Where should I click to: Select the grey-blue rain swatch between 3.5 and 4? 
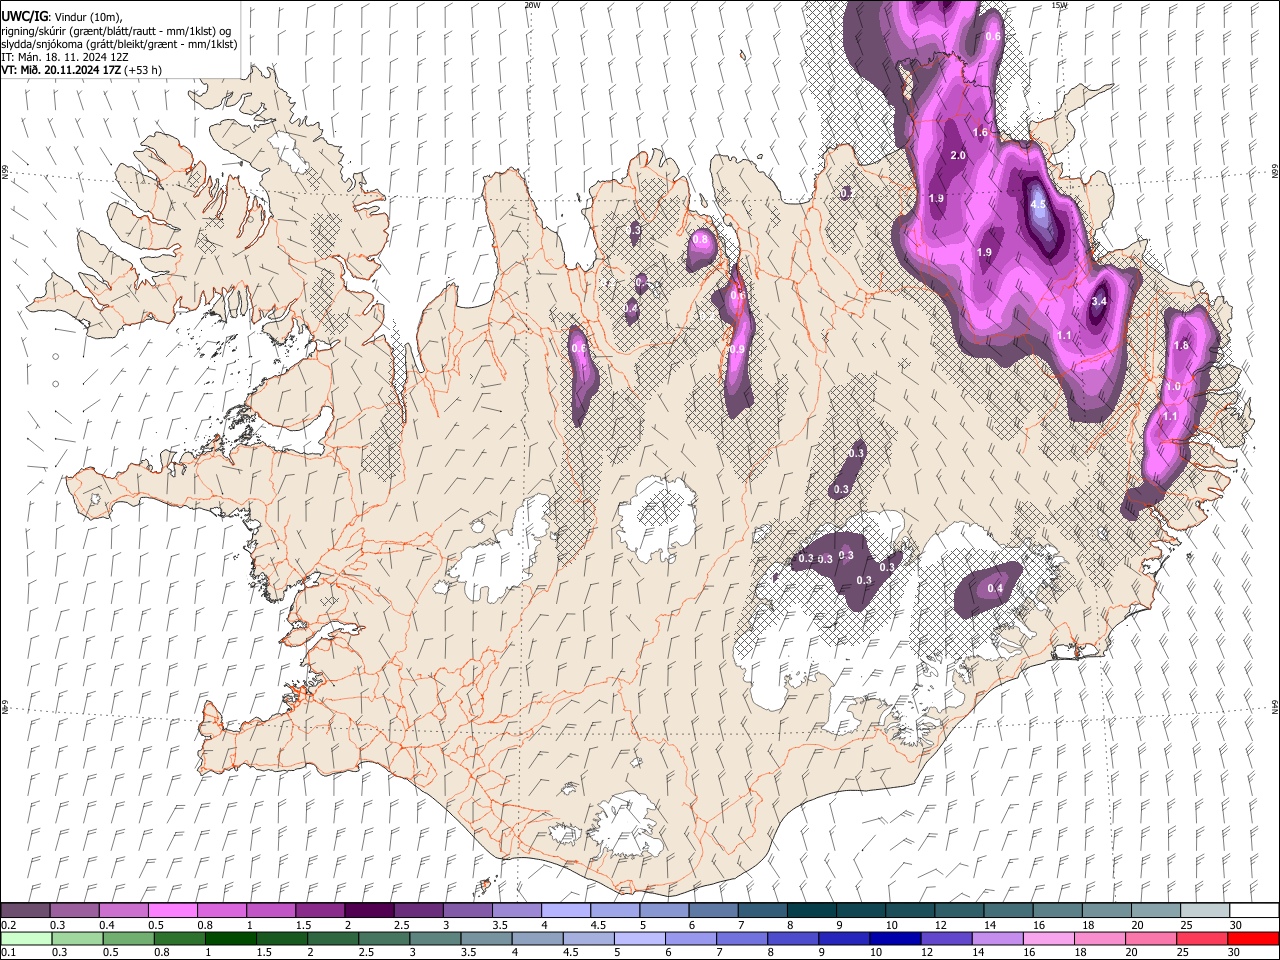pos(486,938)
